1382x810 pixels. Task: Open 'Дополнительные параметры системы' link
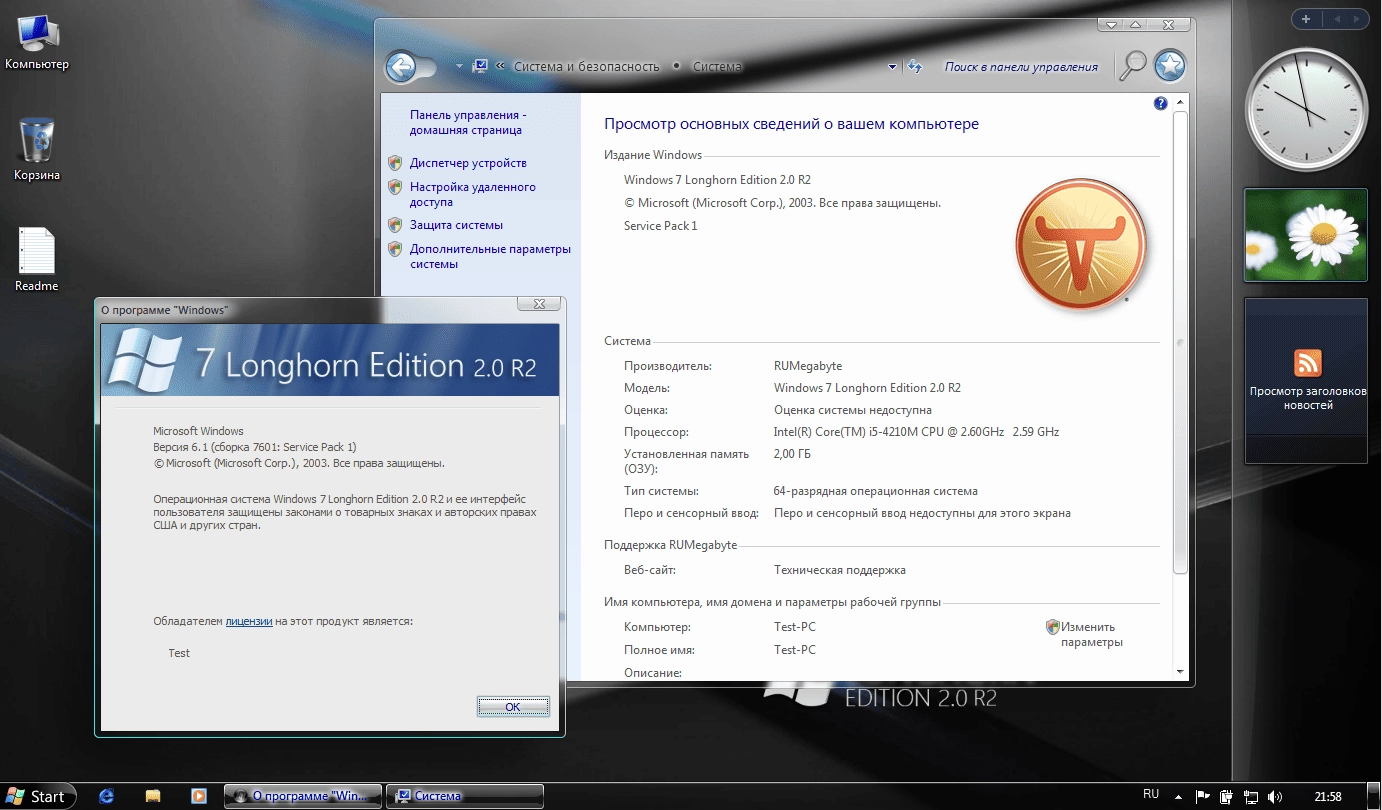490,256
